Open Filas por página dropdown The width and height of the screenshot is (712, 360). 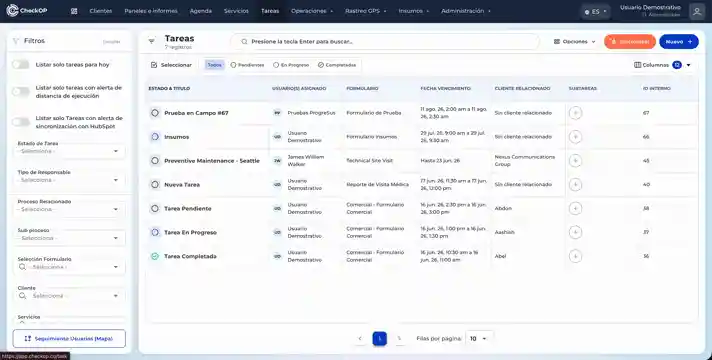tap(479, 339)
